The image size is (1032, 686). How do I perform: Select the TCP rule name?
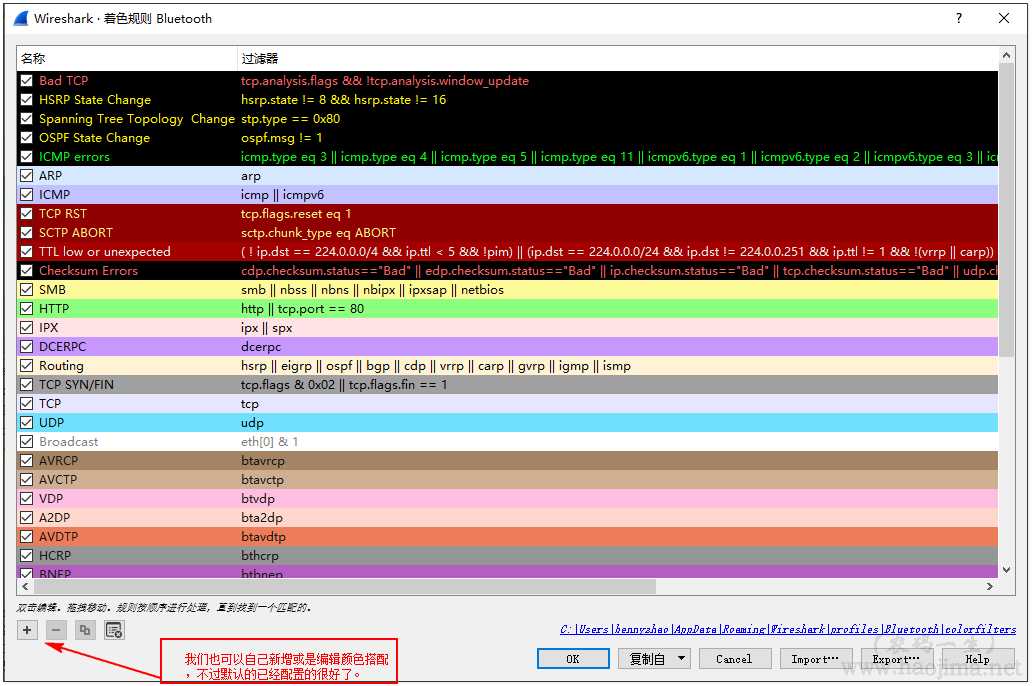50,404
